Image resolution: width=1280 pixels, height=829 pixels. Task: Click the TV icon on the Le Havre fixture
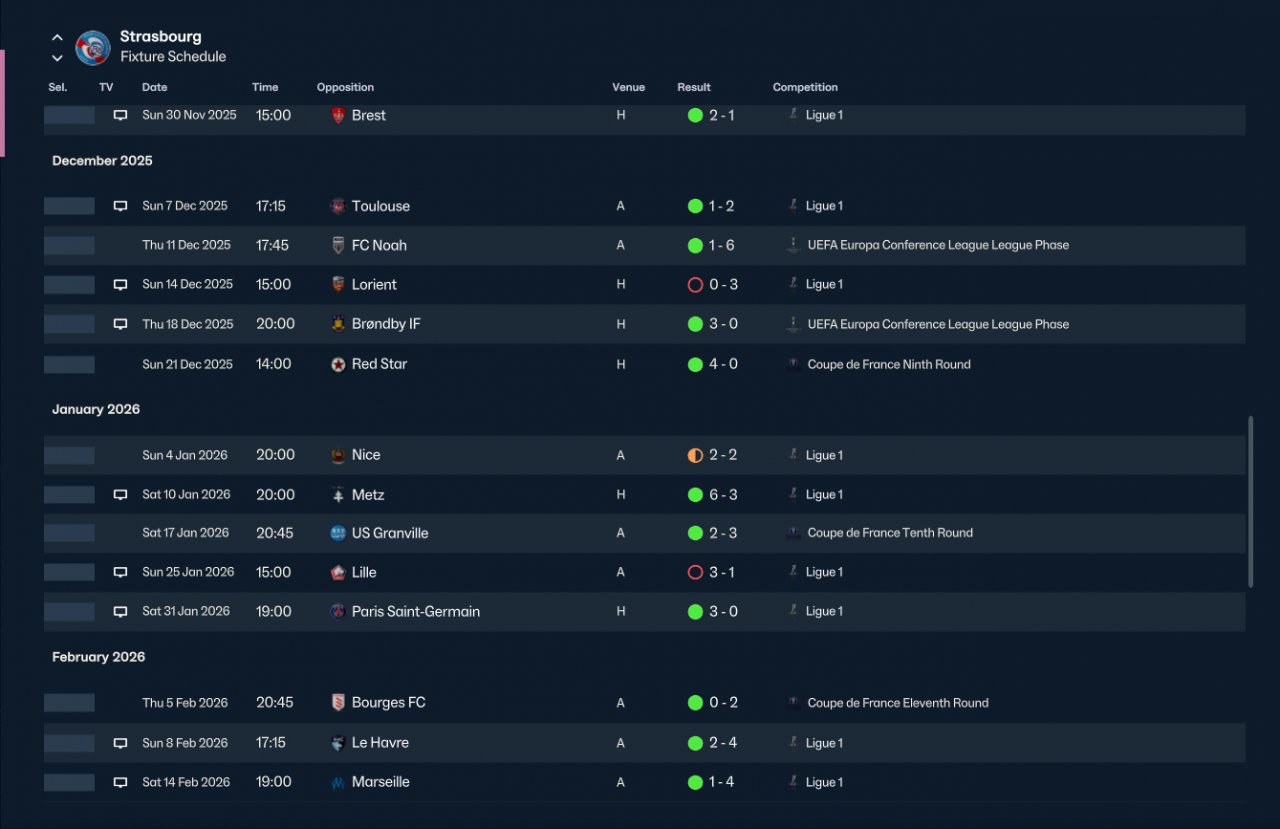tap(120, 743)
